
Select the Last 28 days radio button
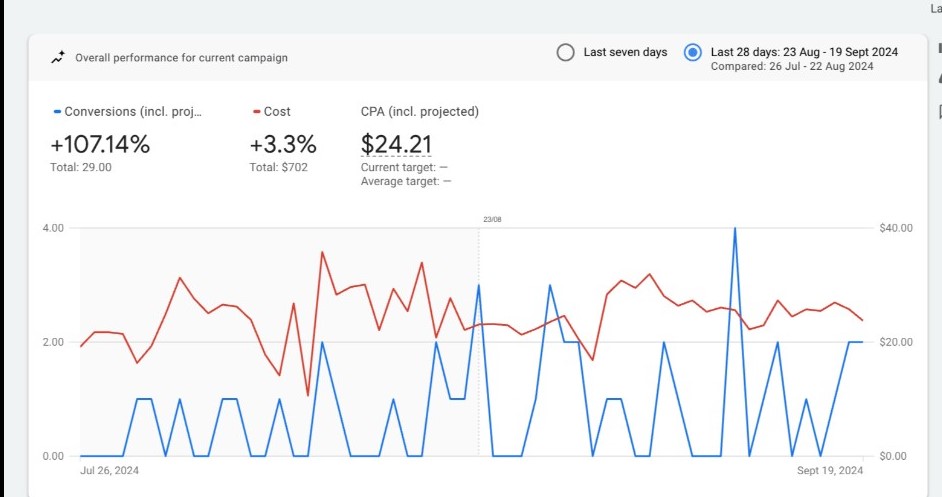[692, 53]
